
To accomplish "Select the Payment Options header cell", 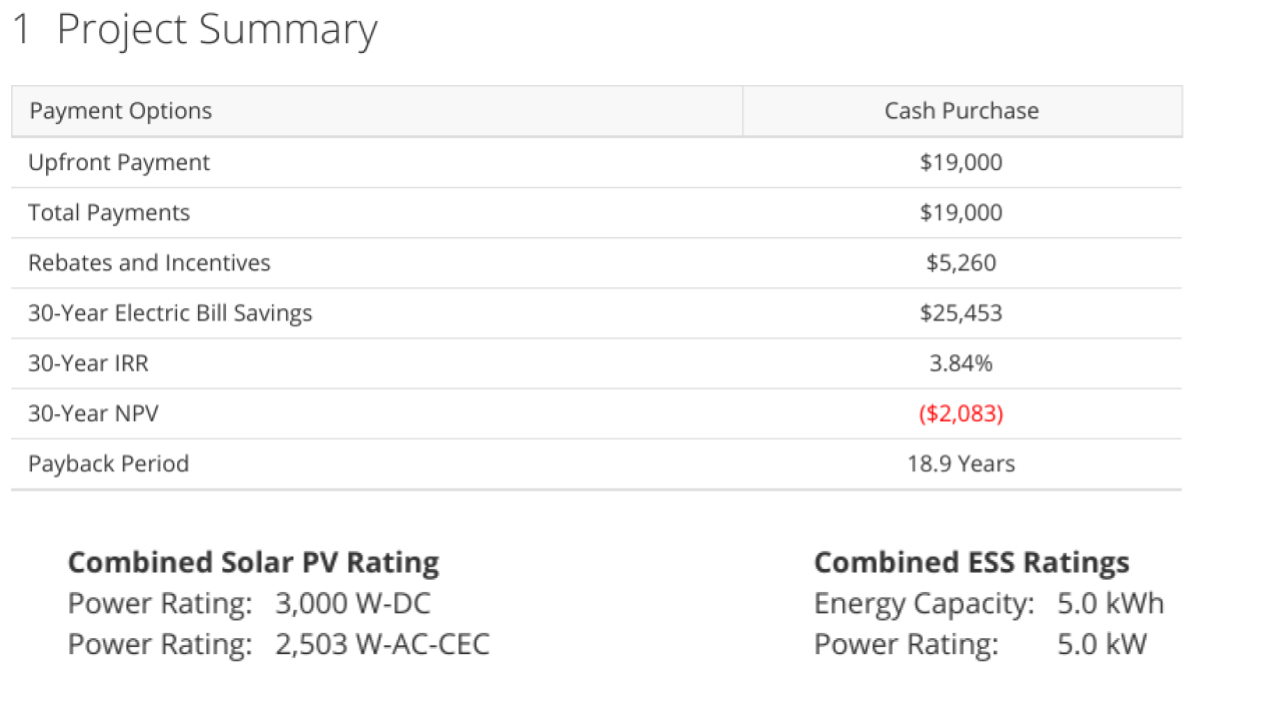I will click(x=377, y=111).
